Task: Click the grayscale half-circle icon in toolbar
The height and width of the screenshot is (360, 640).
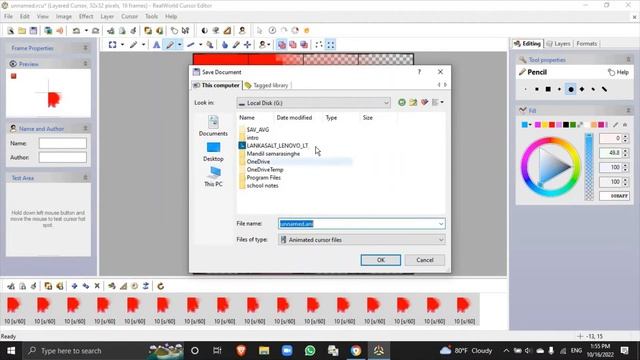Action: click(204, 31)
